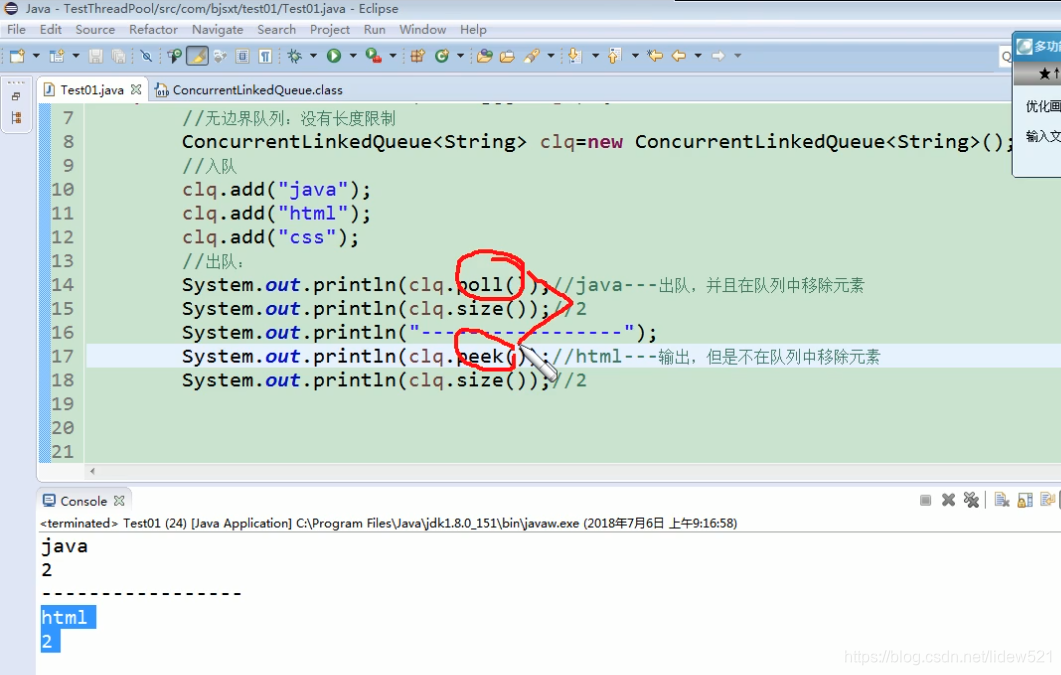Open the Run configurations dropdown arrow
This screenshot has height=675, width=1061.
[x=353, y=56]
